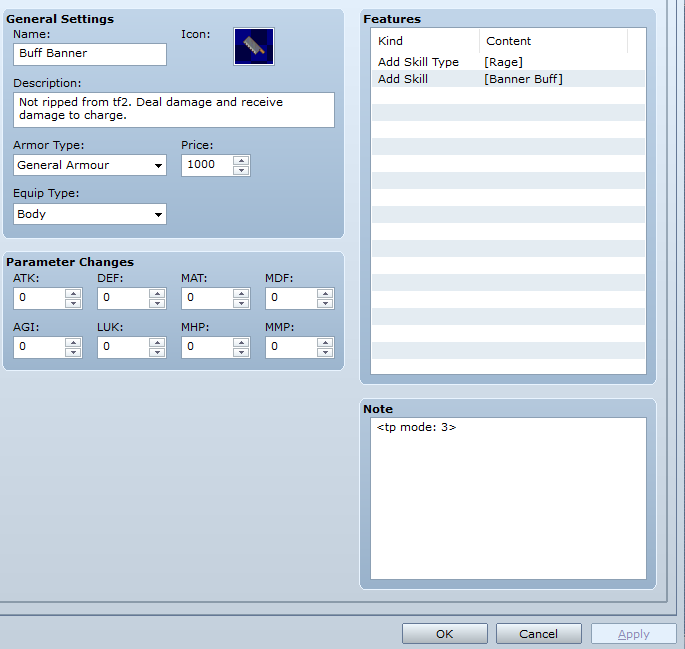Click the Price value field
This screenshot has width=685, height=649.
click(207, 165)
